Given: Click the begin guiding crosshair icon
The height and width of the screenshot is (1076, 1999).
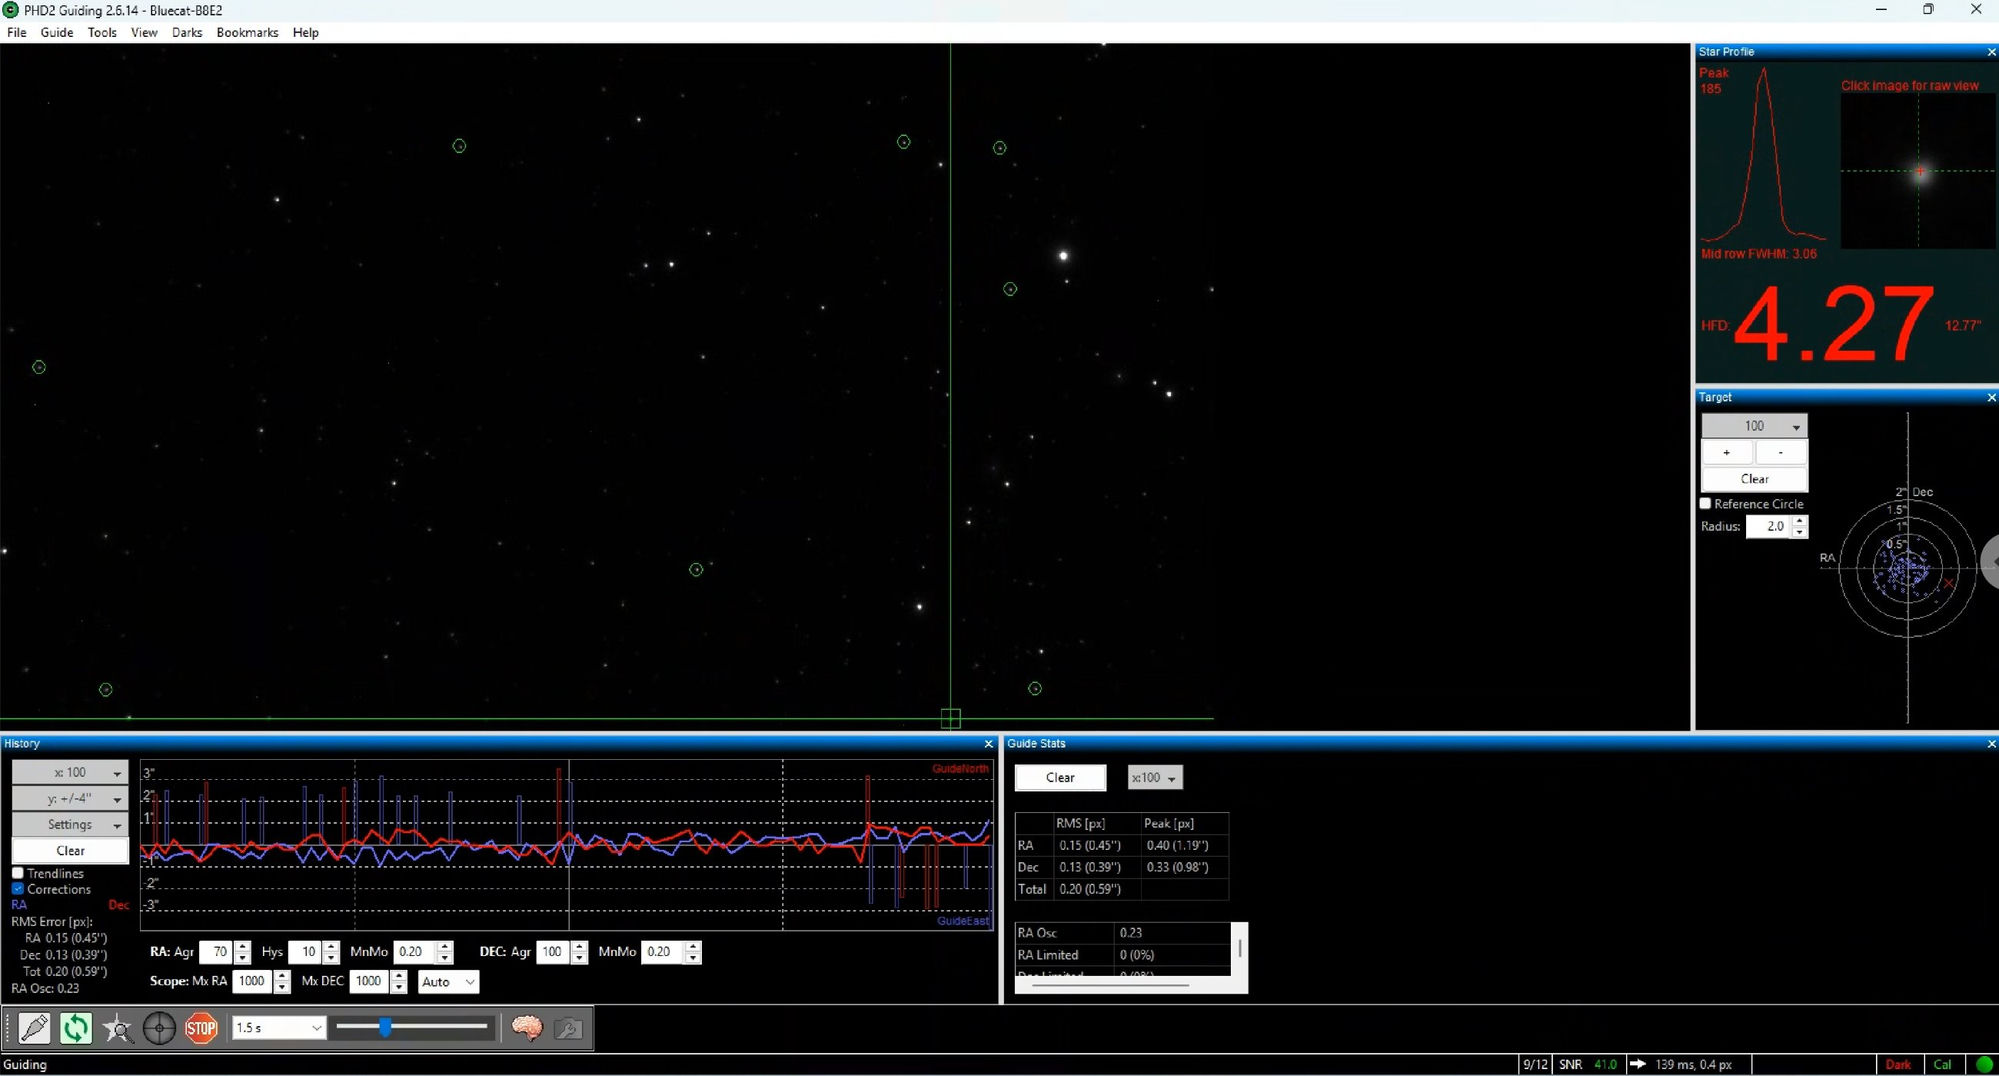Looking at the screenshot, I should pos(159,1028).
